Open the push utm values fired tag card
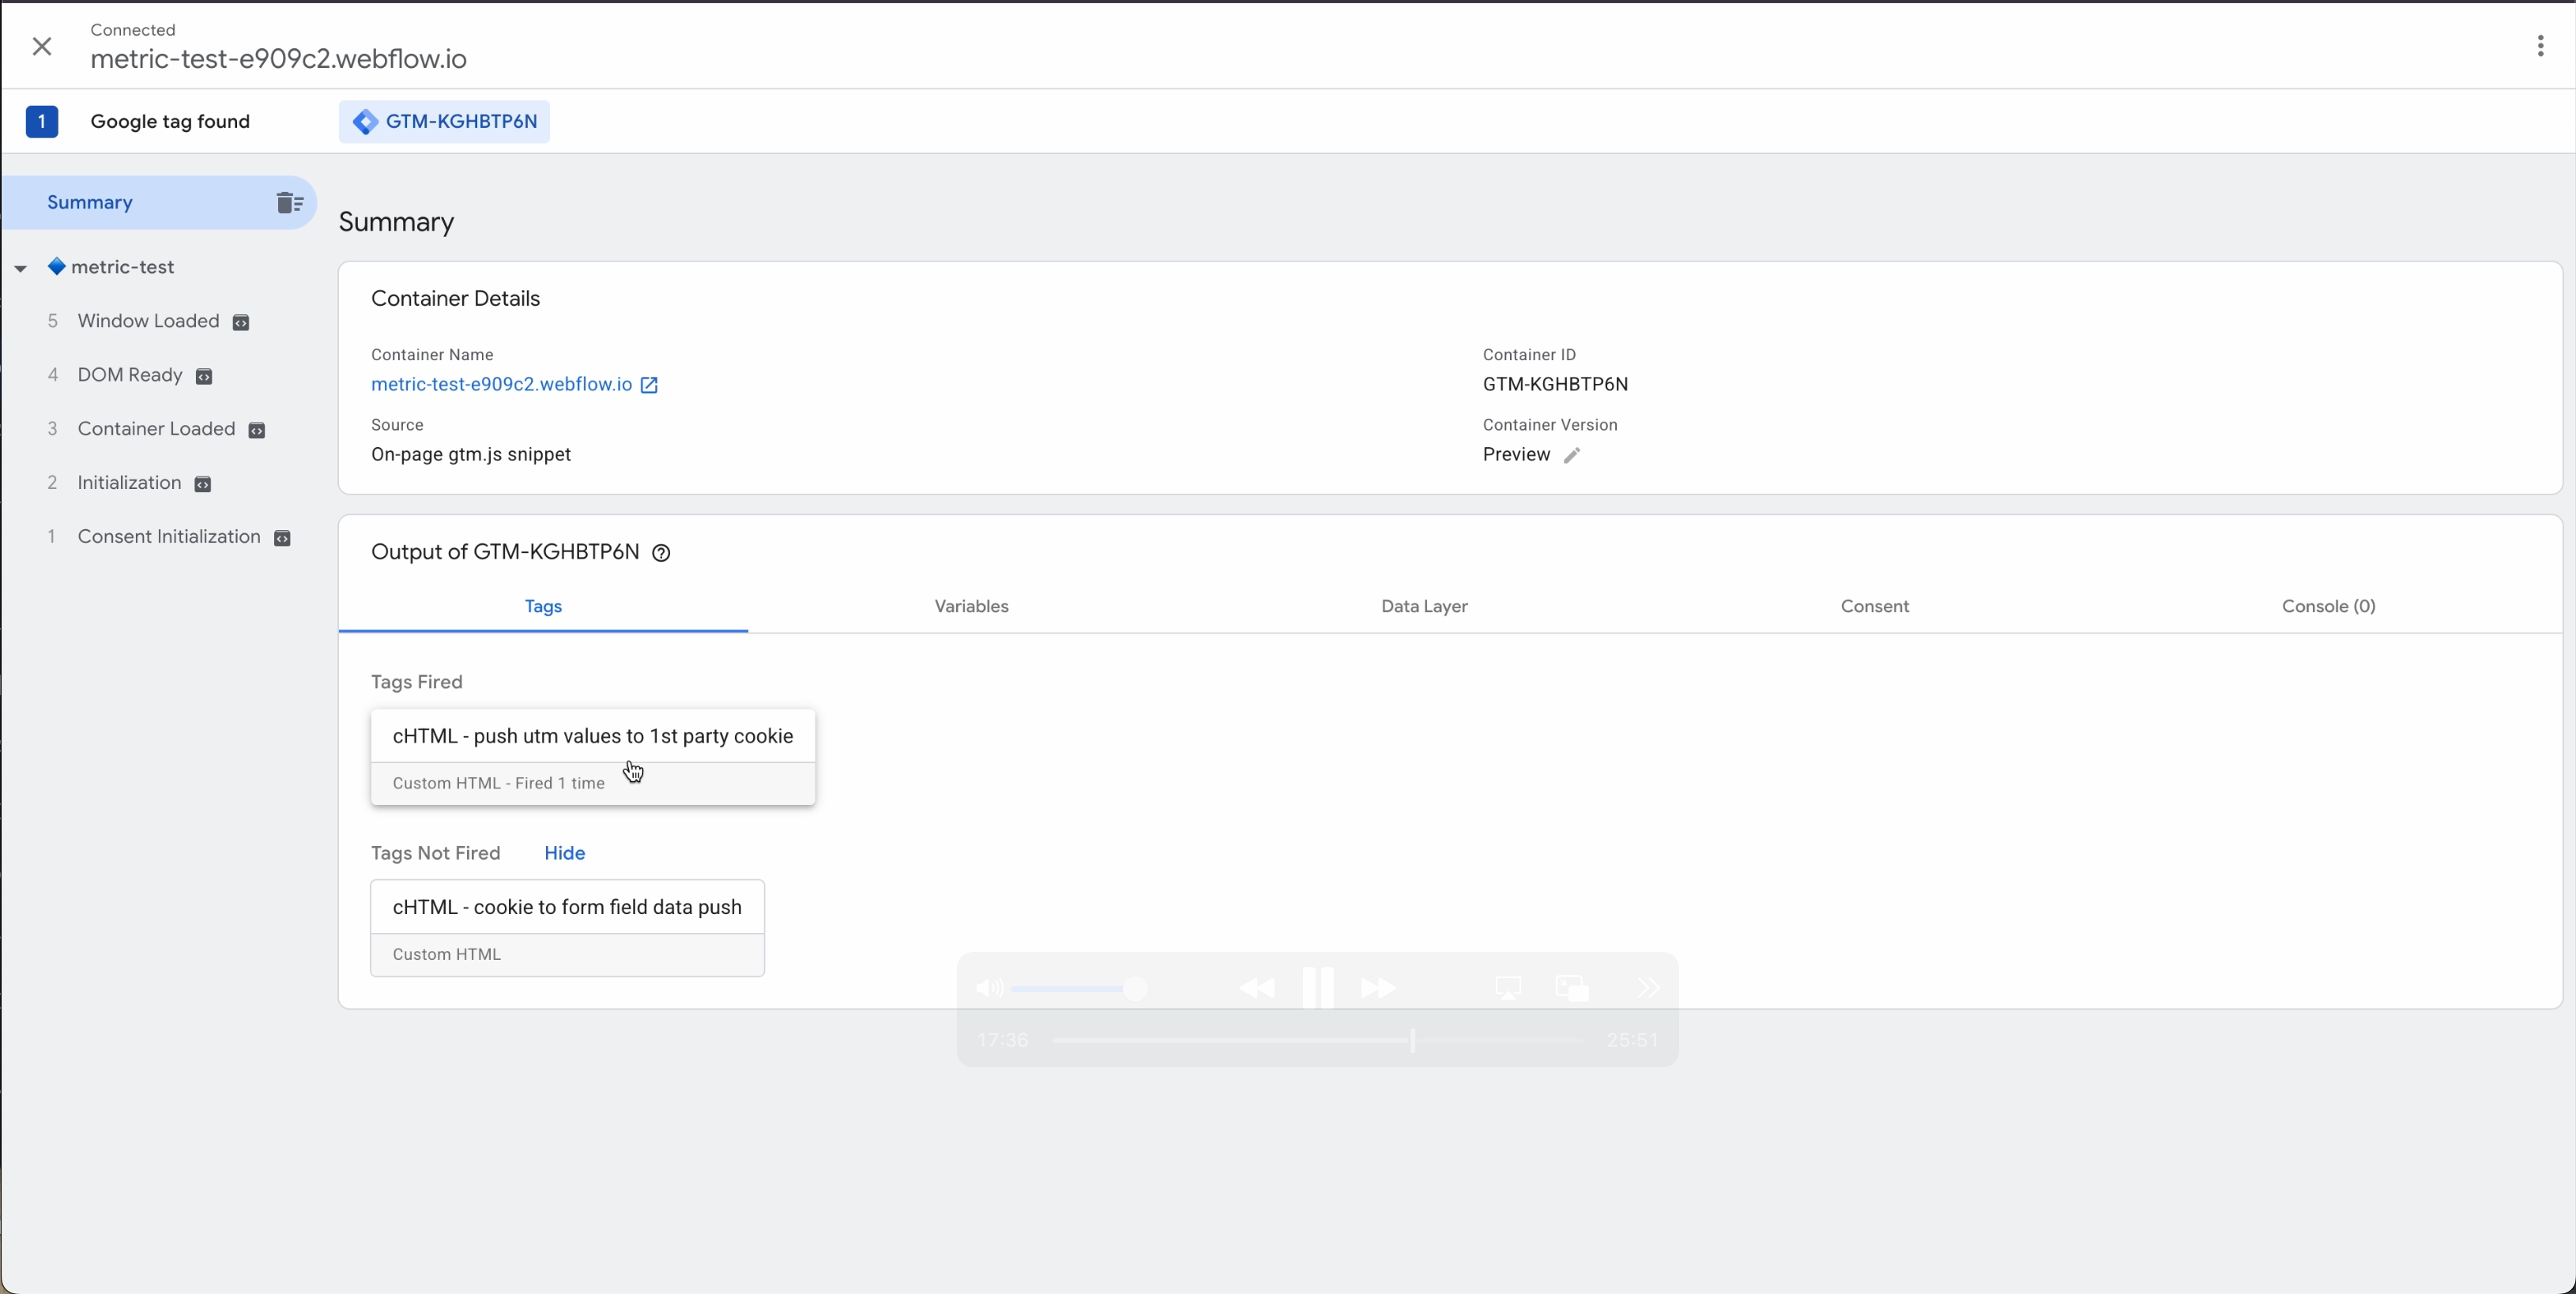The width and height of the screenshot is (2576, 1294). (x=593, y=757)
